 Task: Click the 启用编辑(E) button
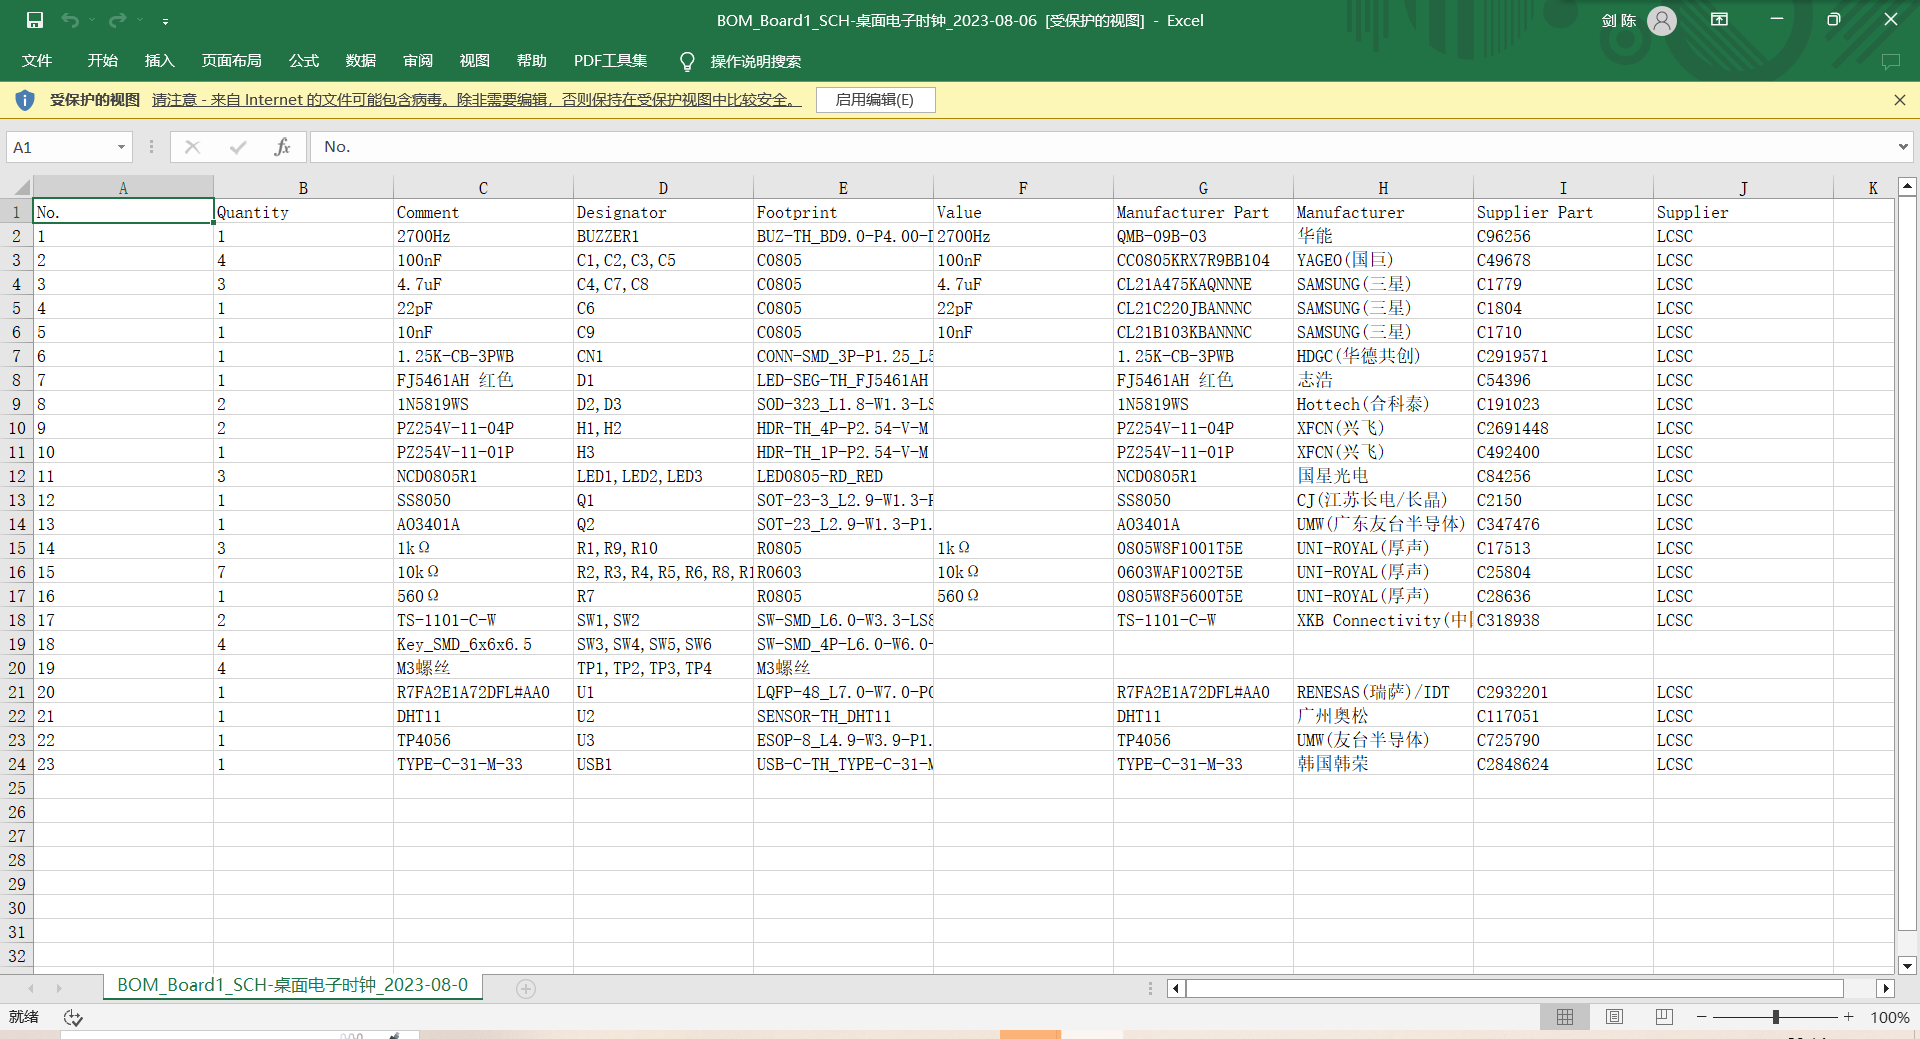pyautogui.click(x=875, y=100)
